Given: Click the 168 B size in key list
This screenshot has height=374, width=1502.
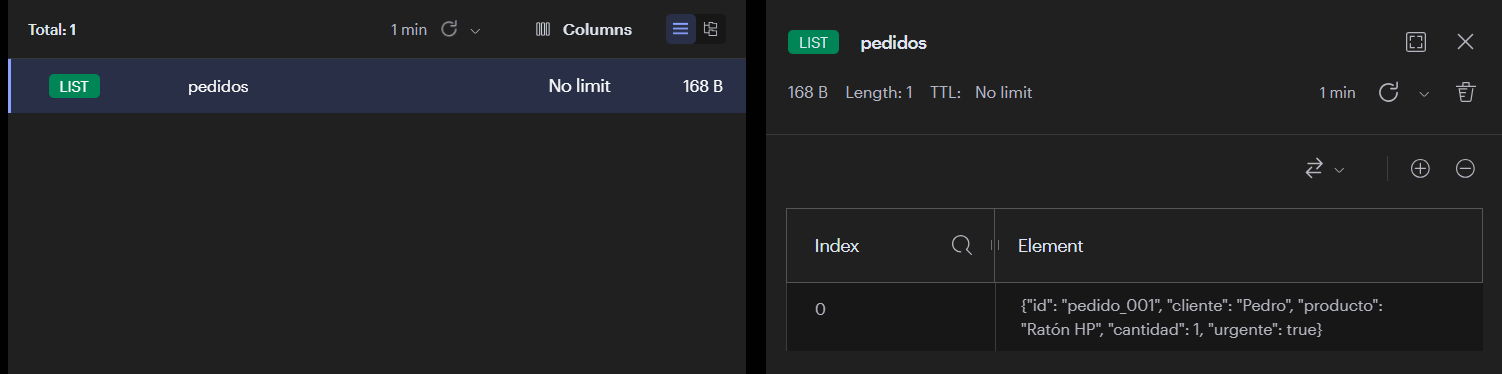Looking at the screenshot, I should 703,86.
